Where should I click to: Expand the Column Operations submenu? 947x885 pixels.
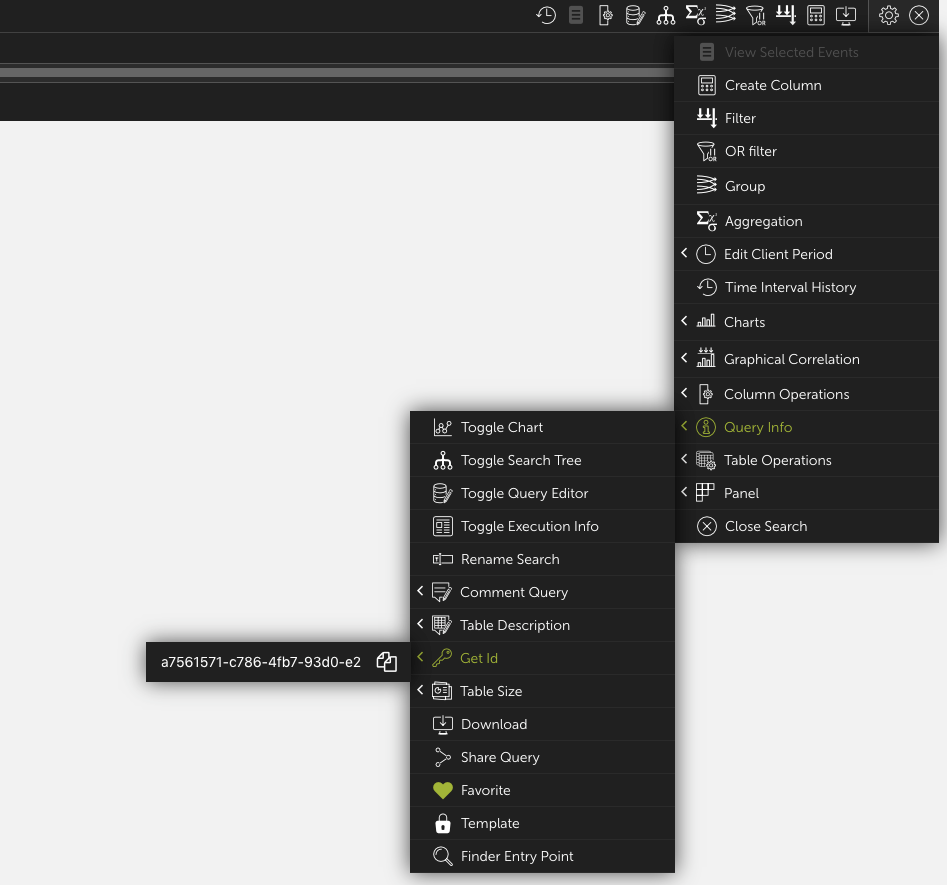[786, 394]
